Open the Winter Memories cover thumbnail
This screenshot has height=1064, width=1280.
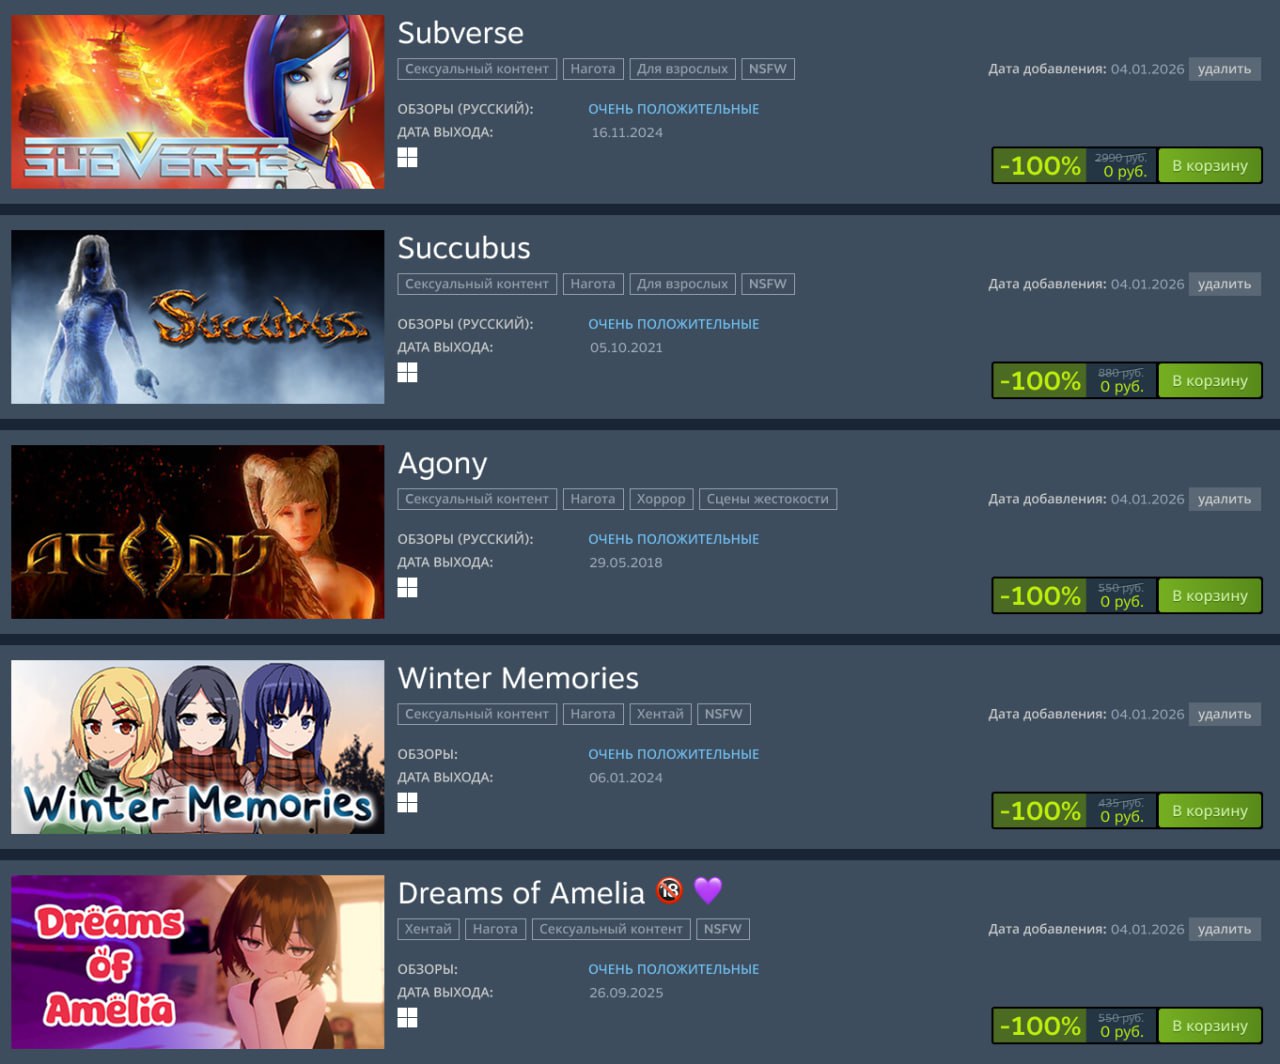197,747
